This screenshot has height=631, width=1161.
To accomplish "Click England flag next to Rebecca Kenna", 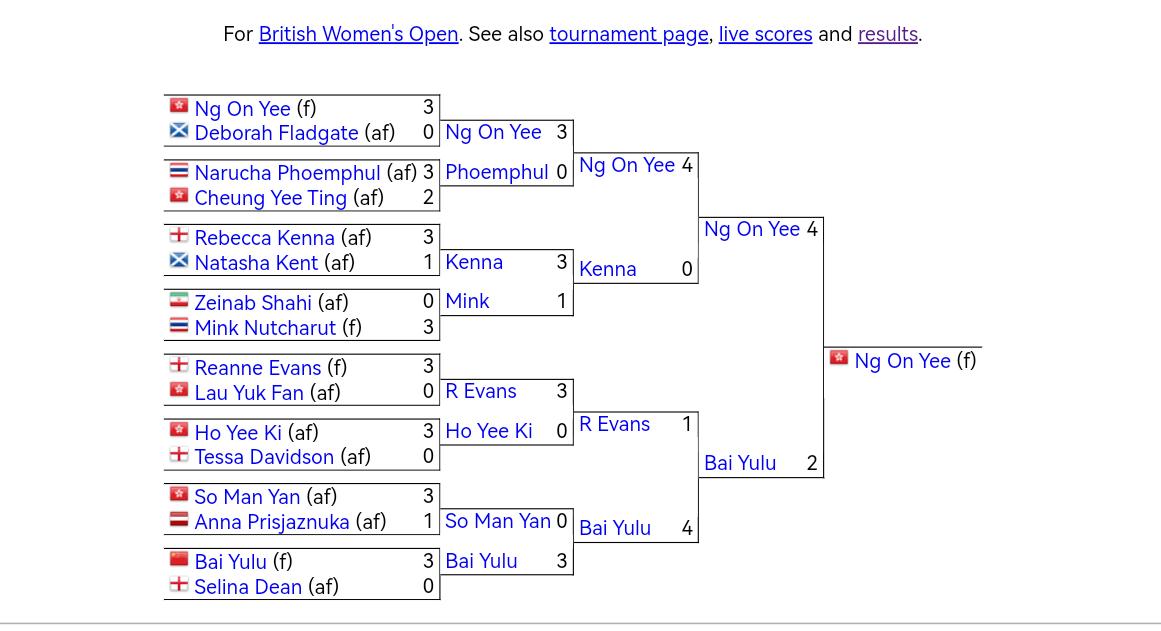I will pos(179,235).
